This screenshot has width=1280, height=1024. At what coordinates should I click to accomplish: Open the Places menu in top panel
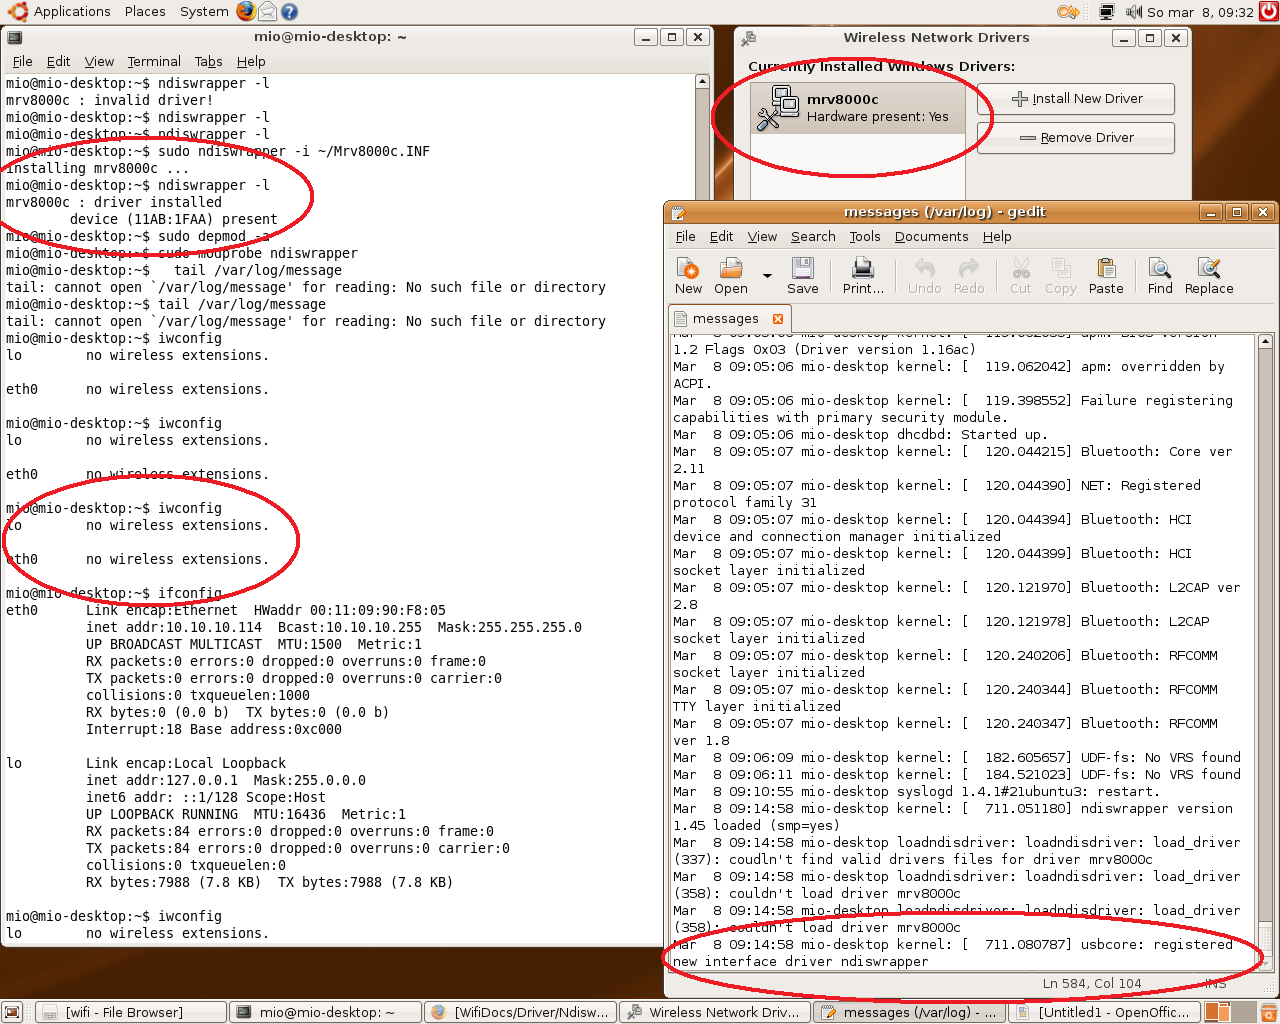coord(145,12)
